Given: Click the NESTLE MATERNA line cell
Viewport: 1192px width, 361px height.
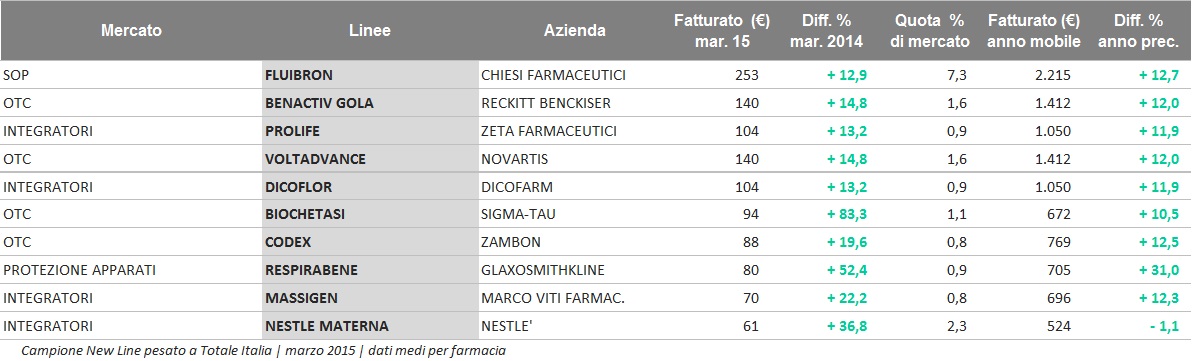Looking at the screenshot, I should (369, 327).
